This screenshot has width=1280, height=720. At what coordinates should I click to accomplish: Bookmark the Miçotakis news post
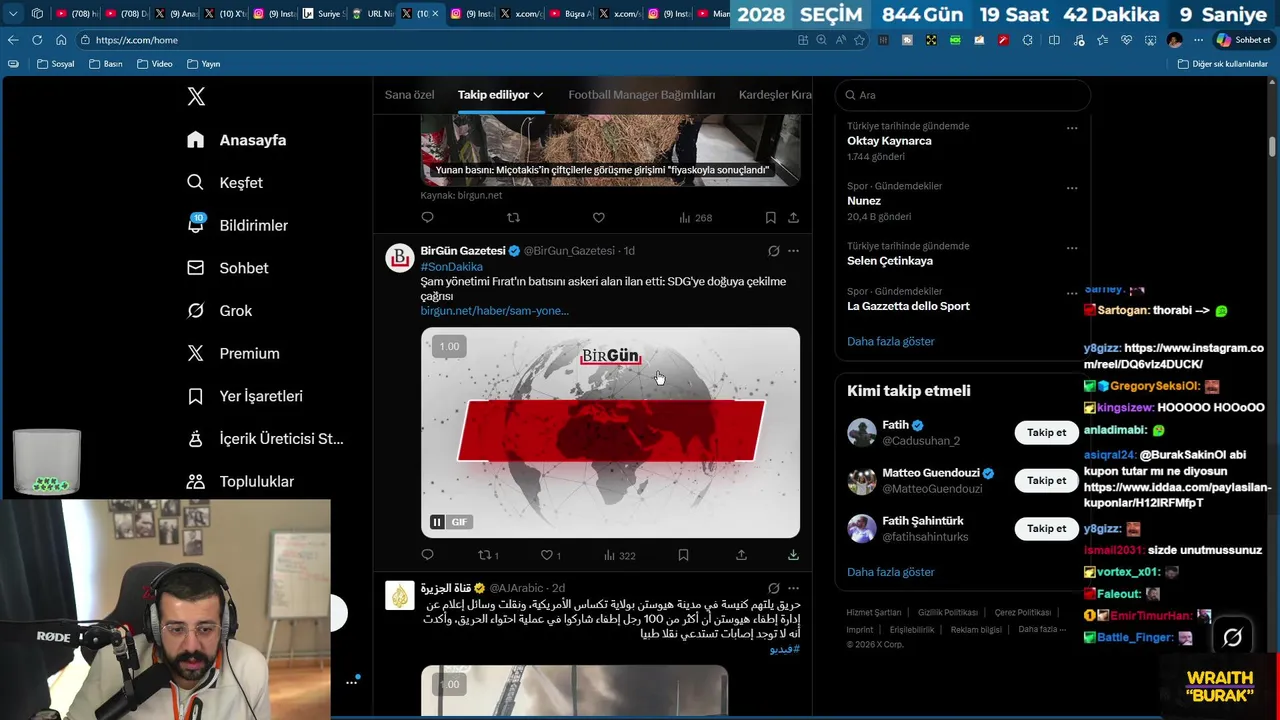tap(770, 217)
